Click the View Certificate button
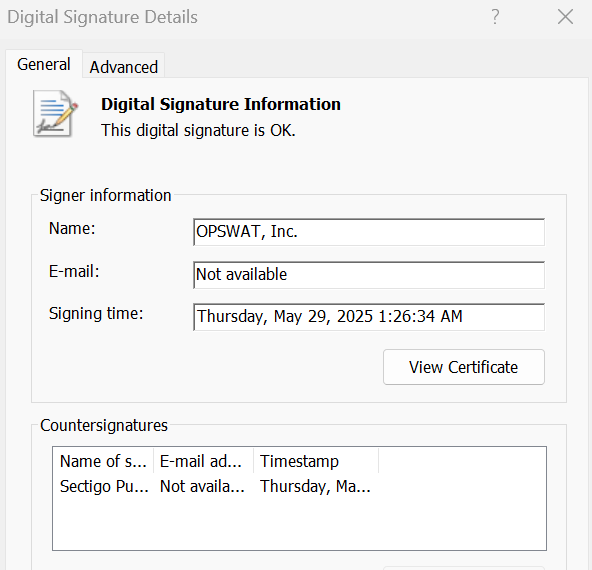Screen dimensions: 592x570 pos(464,367)
